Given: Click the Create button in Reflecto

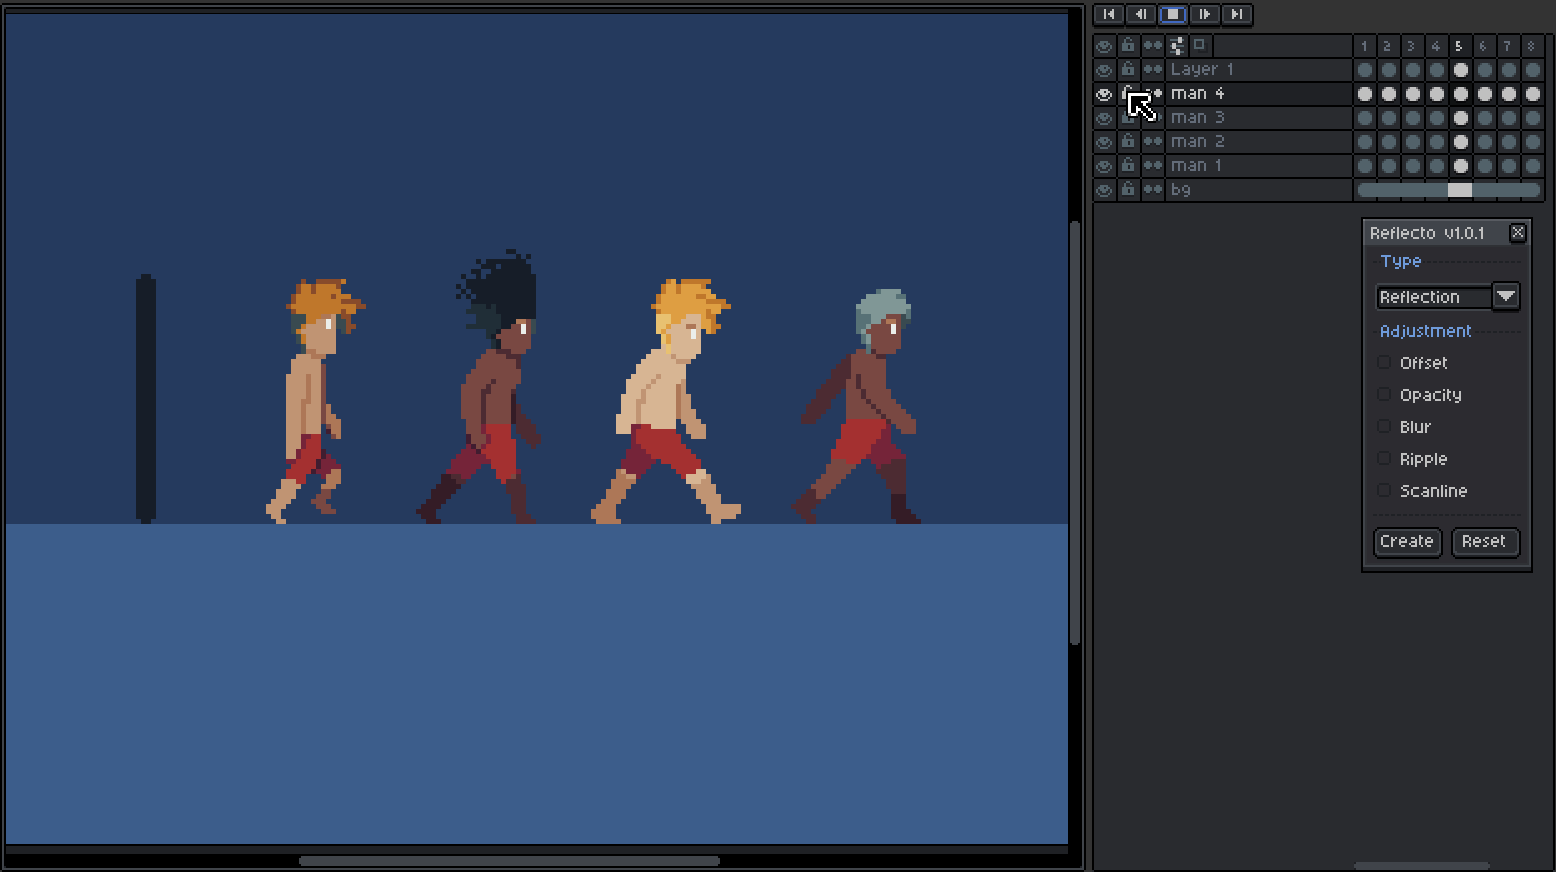Looking at the screenshot, I should coord(1407,541).
